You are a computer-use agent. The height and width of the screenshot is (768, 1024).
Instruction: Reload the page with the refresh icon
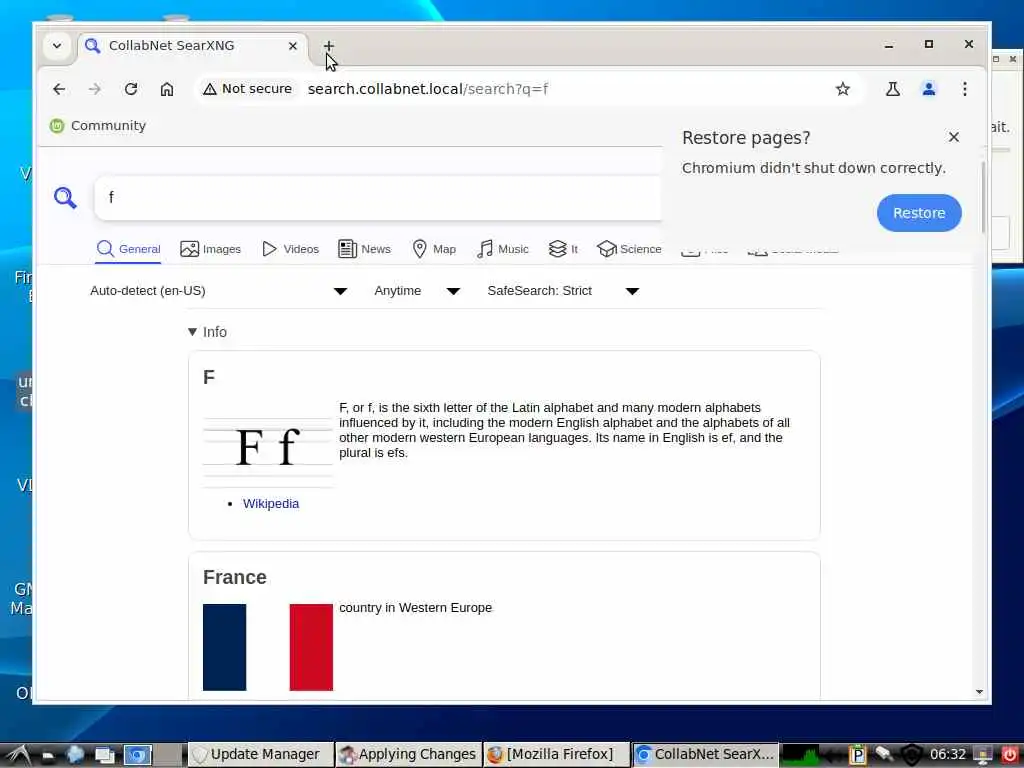click(x=131, y=89)
